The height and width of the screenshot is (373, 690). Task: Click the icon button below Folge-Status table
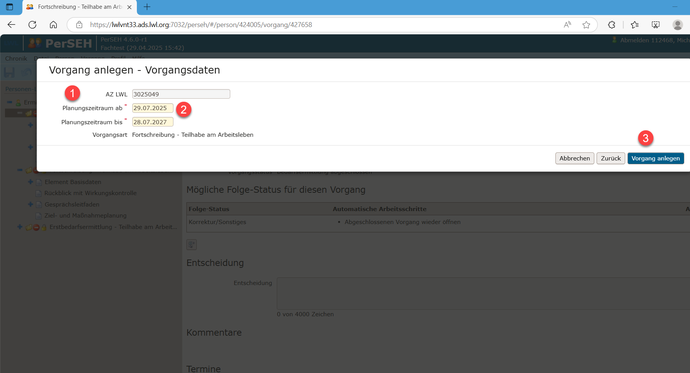pos(191,245)
